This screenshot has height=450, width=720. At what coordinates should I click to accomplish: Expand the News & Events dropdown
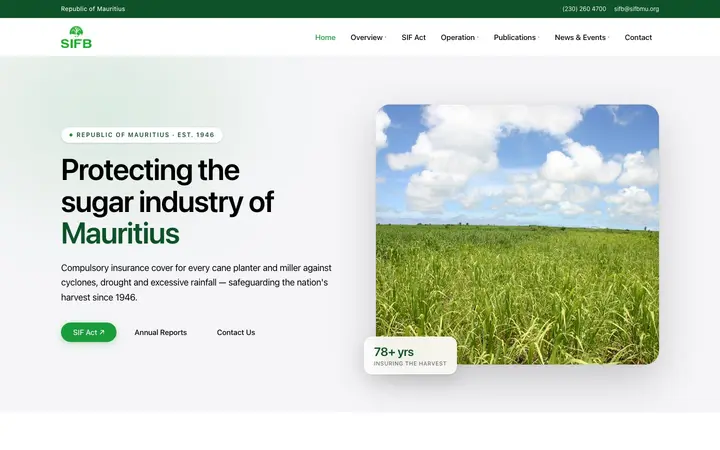coord(582,38)
